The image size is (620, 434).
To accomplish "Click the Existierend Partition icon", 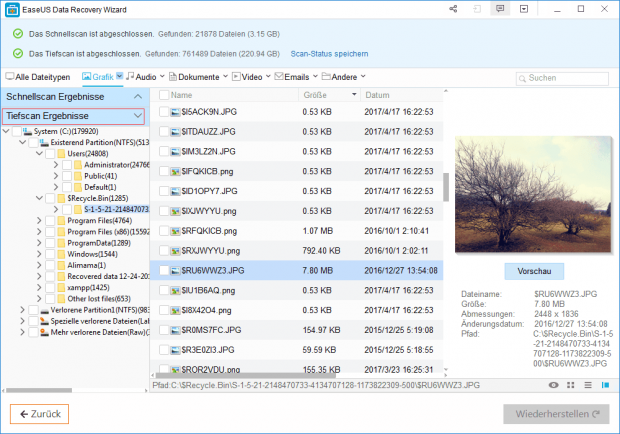I will [x=44, y=142].
